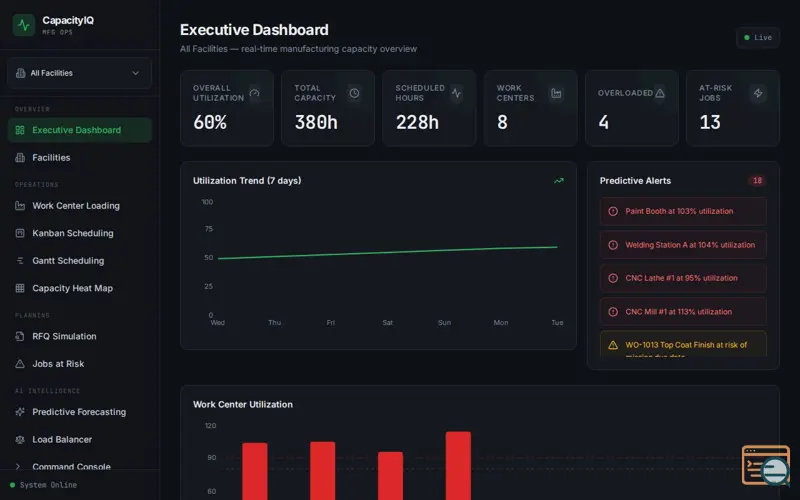Click the building icon in facility selector
Viewport: 800px width, 500px height.
[20, 73]
